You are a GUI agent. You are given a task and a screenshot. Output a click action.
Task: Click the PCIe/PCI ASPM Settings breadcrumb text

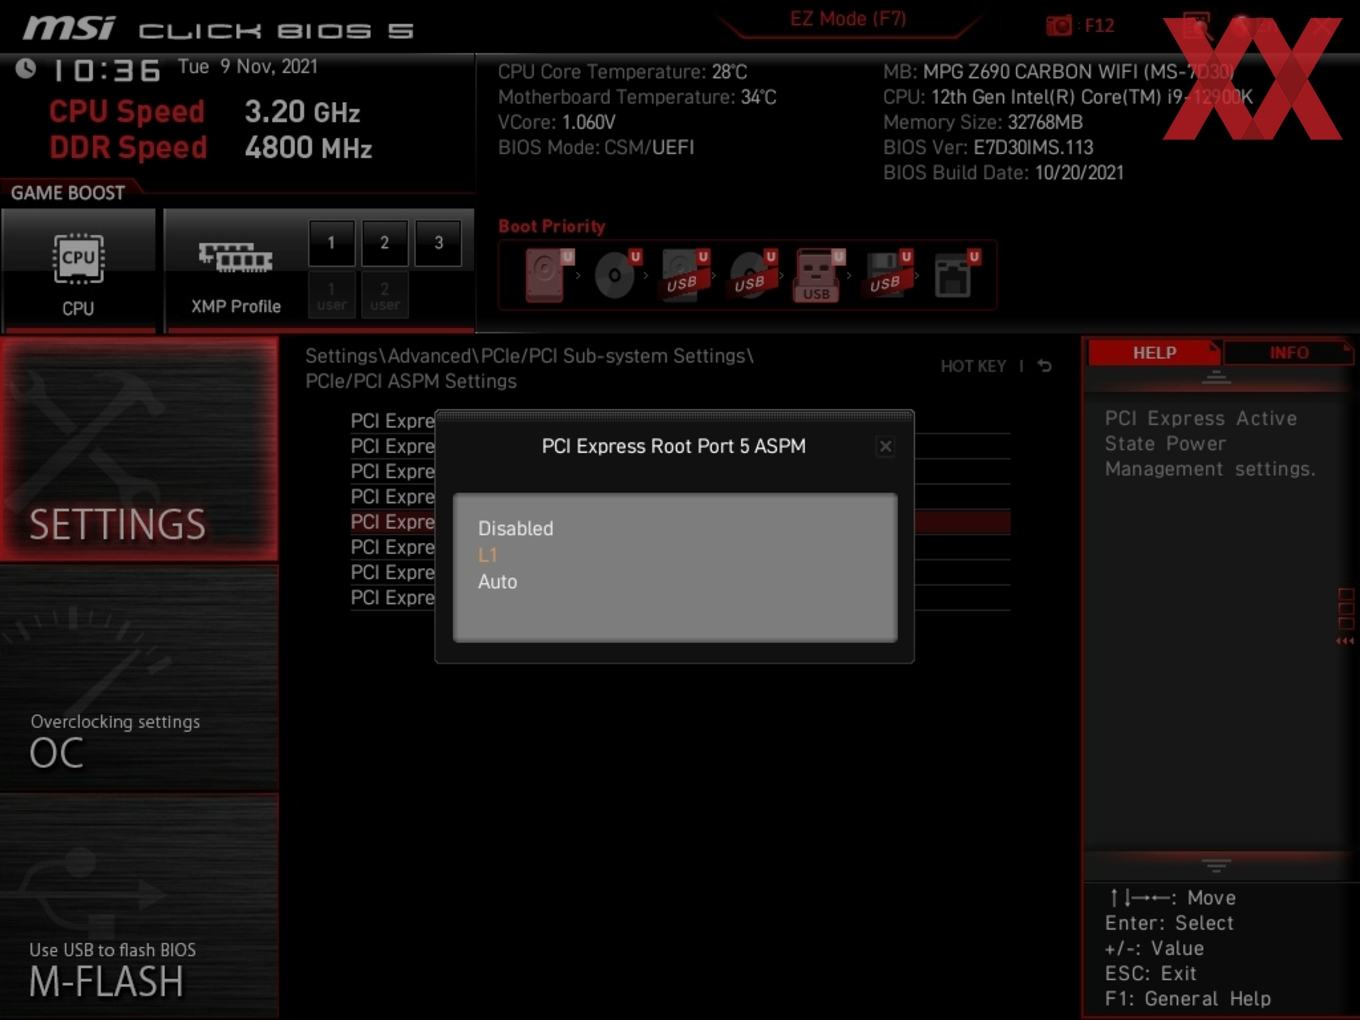click(411, 381)
